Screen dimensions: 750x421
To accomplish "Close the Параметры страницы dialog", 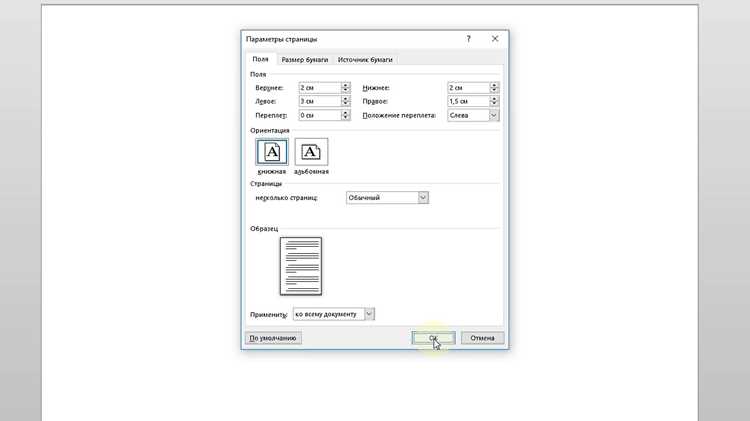I will tap(495, 39).
